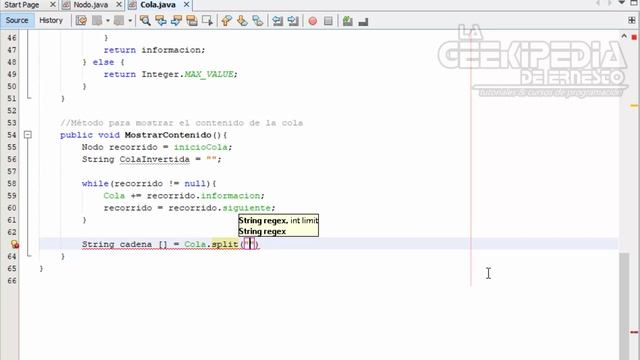The height and width of the screenshot is (360, 640).
Task: Close the Nodo.java tab
Action: coord(119,4)
